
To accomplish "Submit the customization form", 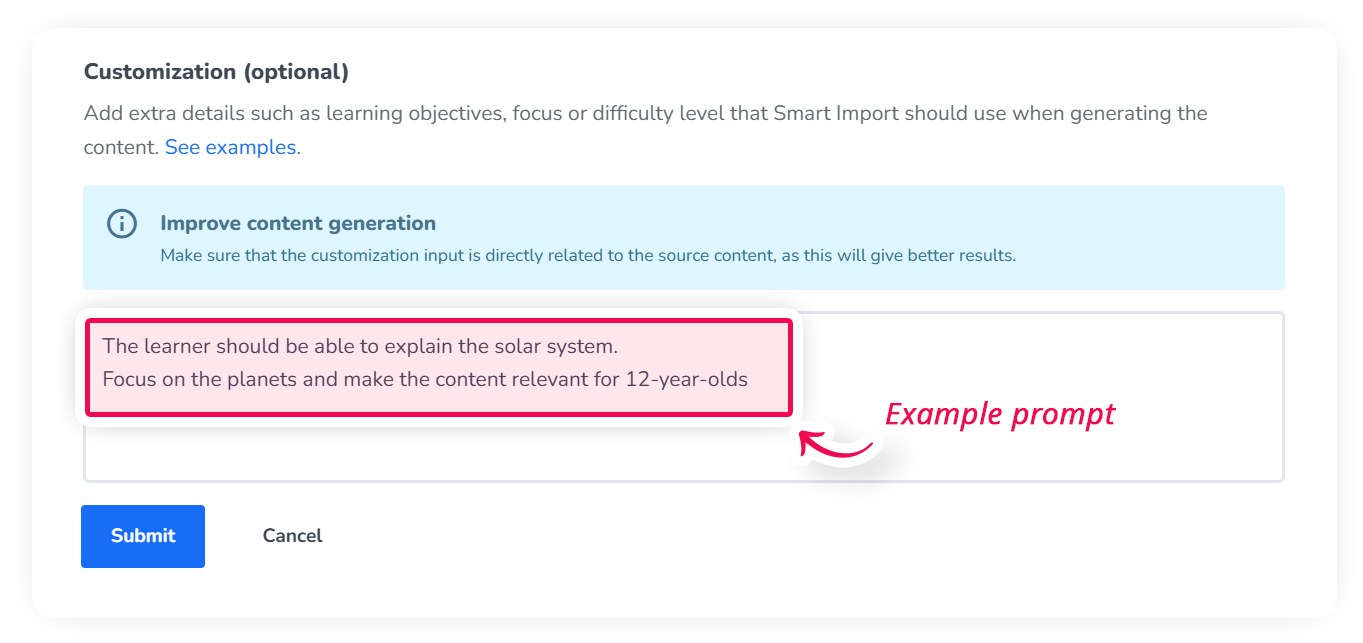I will (x=143, y=536).
